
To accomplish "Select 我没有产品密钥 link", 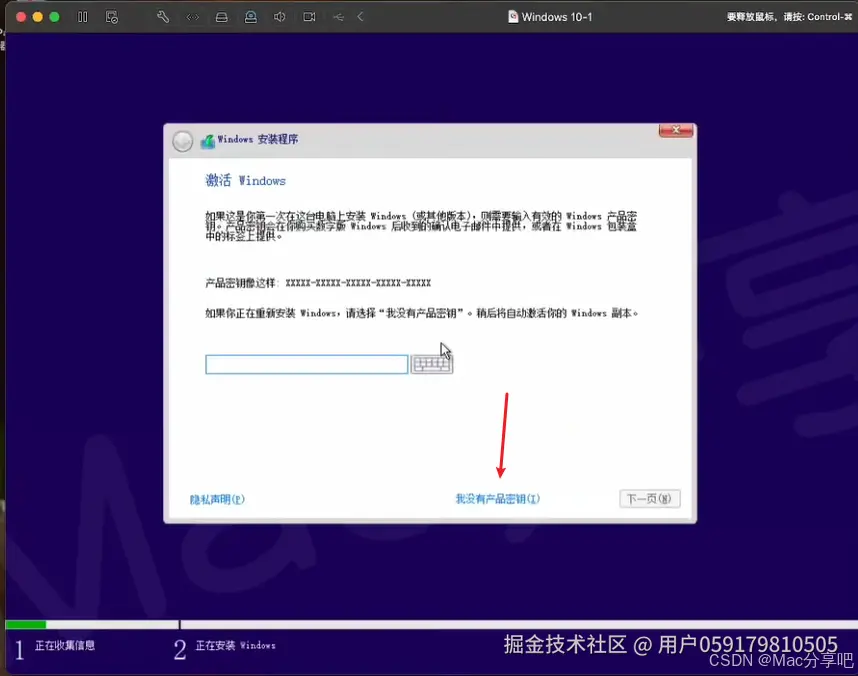I will (496, 497).
